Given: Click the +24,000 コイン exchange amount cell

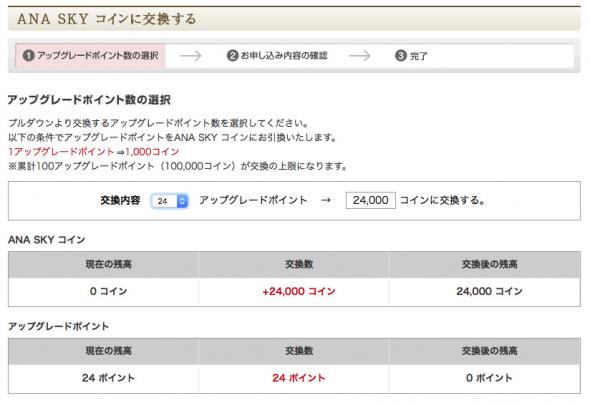Looking at the screenshot, I should 299,291.
